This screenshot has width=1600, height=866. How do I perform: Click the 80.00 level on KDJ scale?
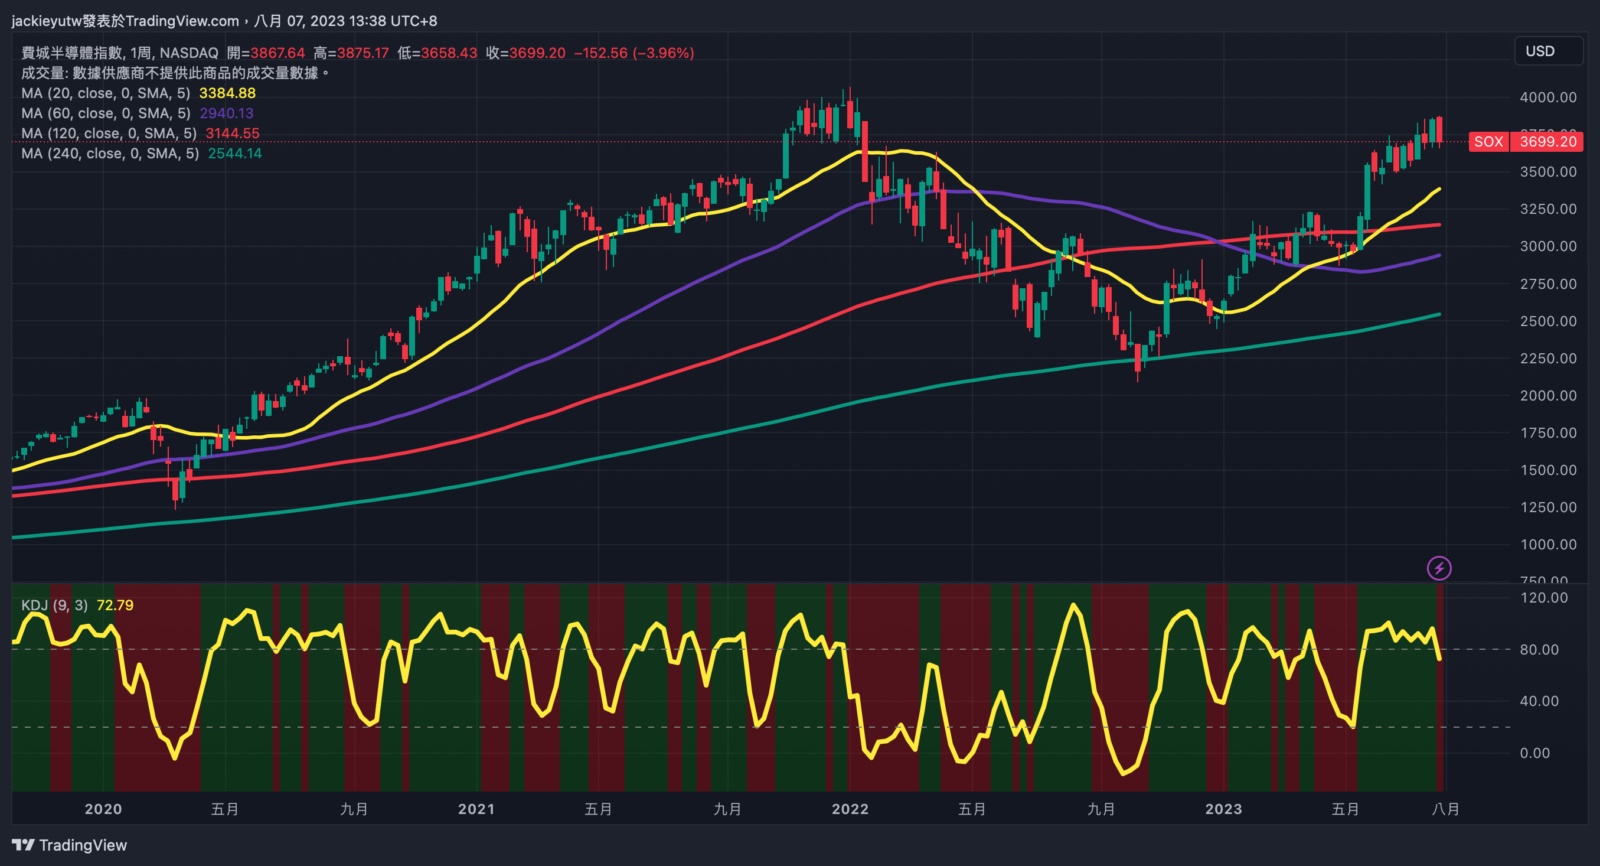pyautogui.click(x=1539, y=649)
